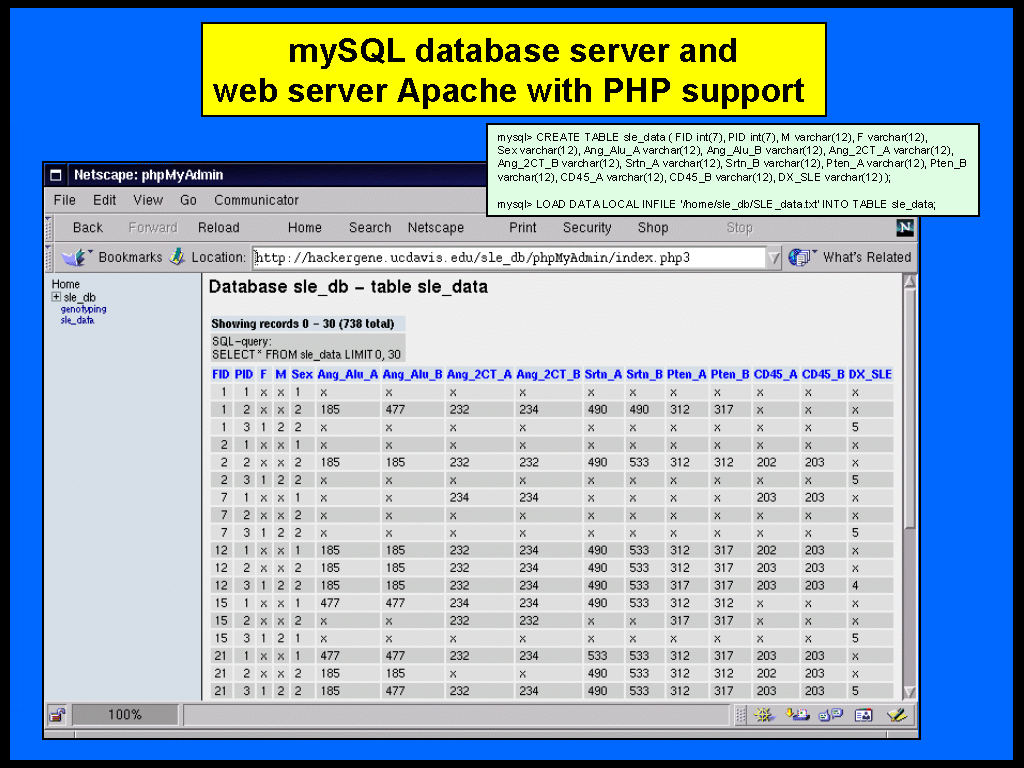Open the Address Book component bar icon
1024x768 pixels.
(x=863, y=715)
